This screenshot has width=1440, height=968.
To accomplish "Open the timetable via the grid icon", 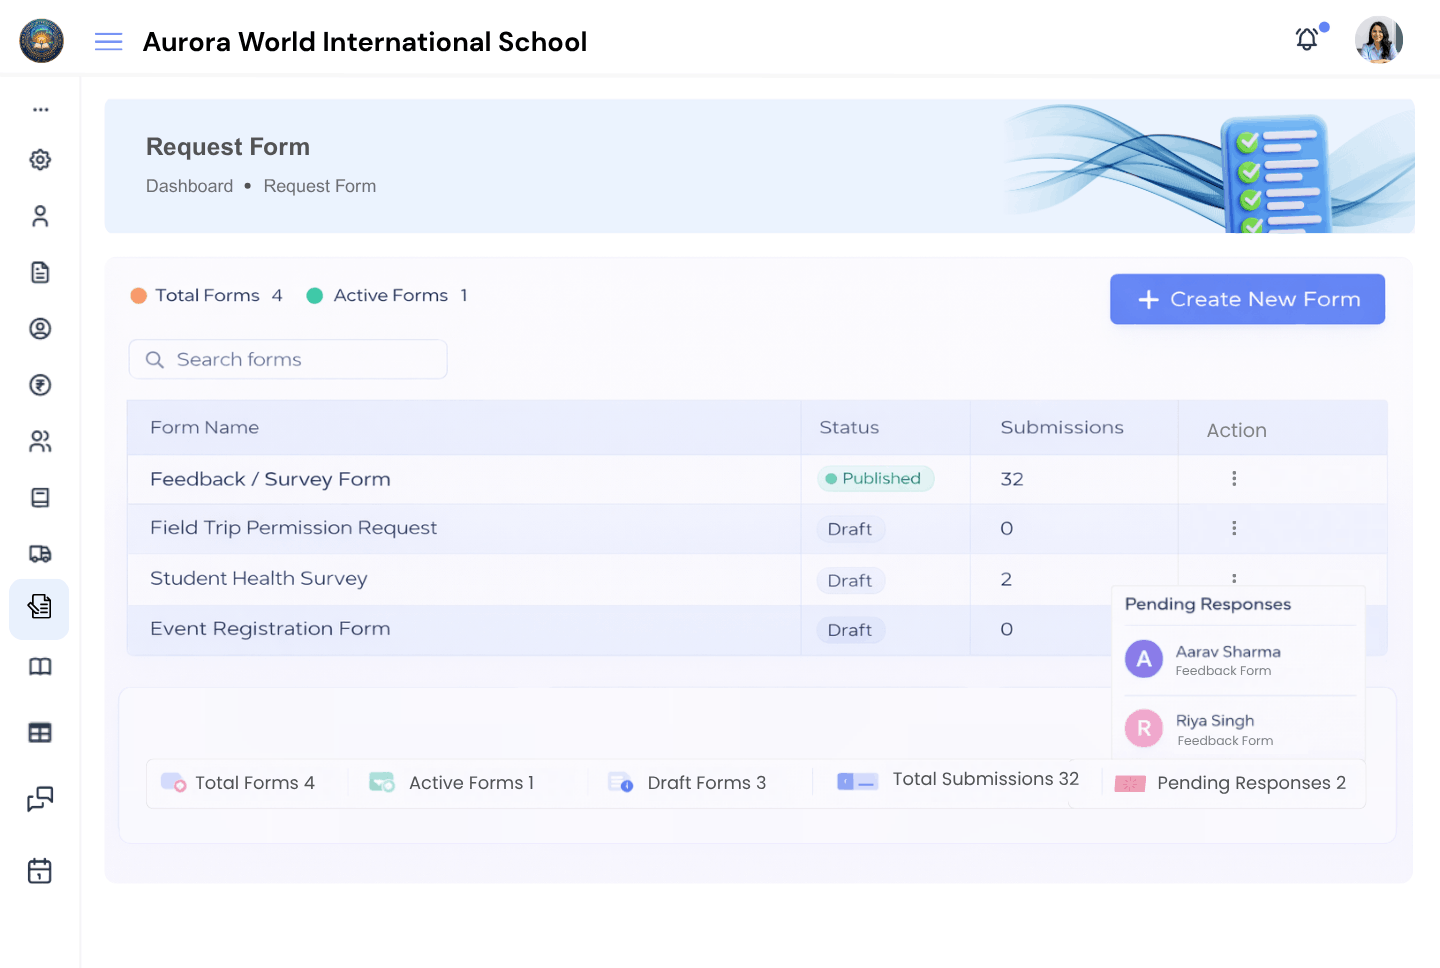I will (x=39, y=732).
